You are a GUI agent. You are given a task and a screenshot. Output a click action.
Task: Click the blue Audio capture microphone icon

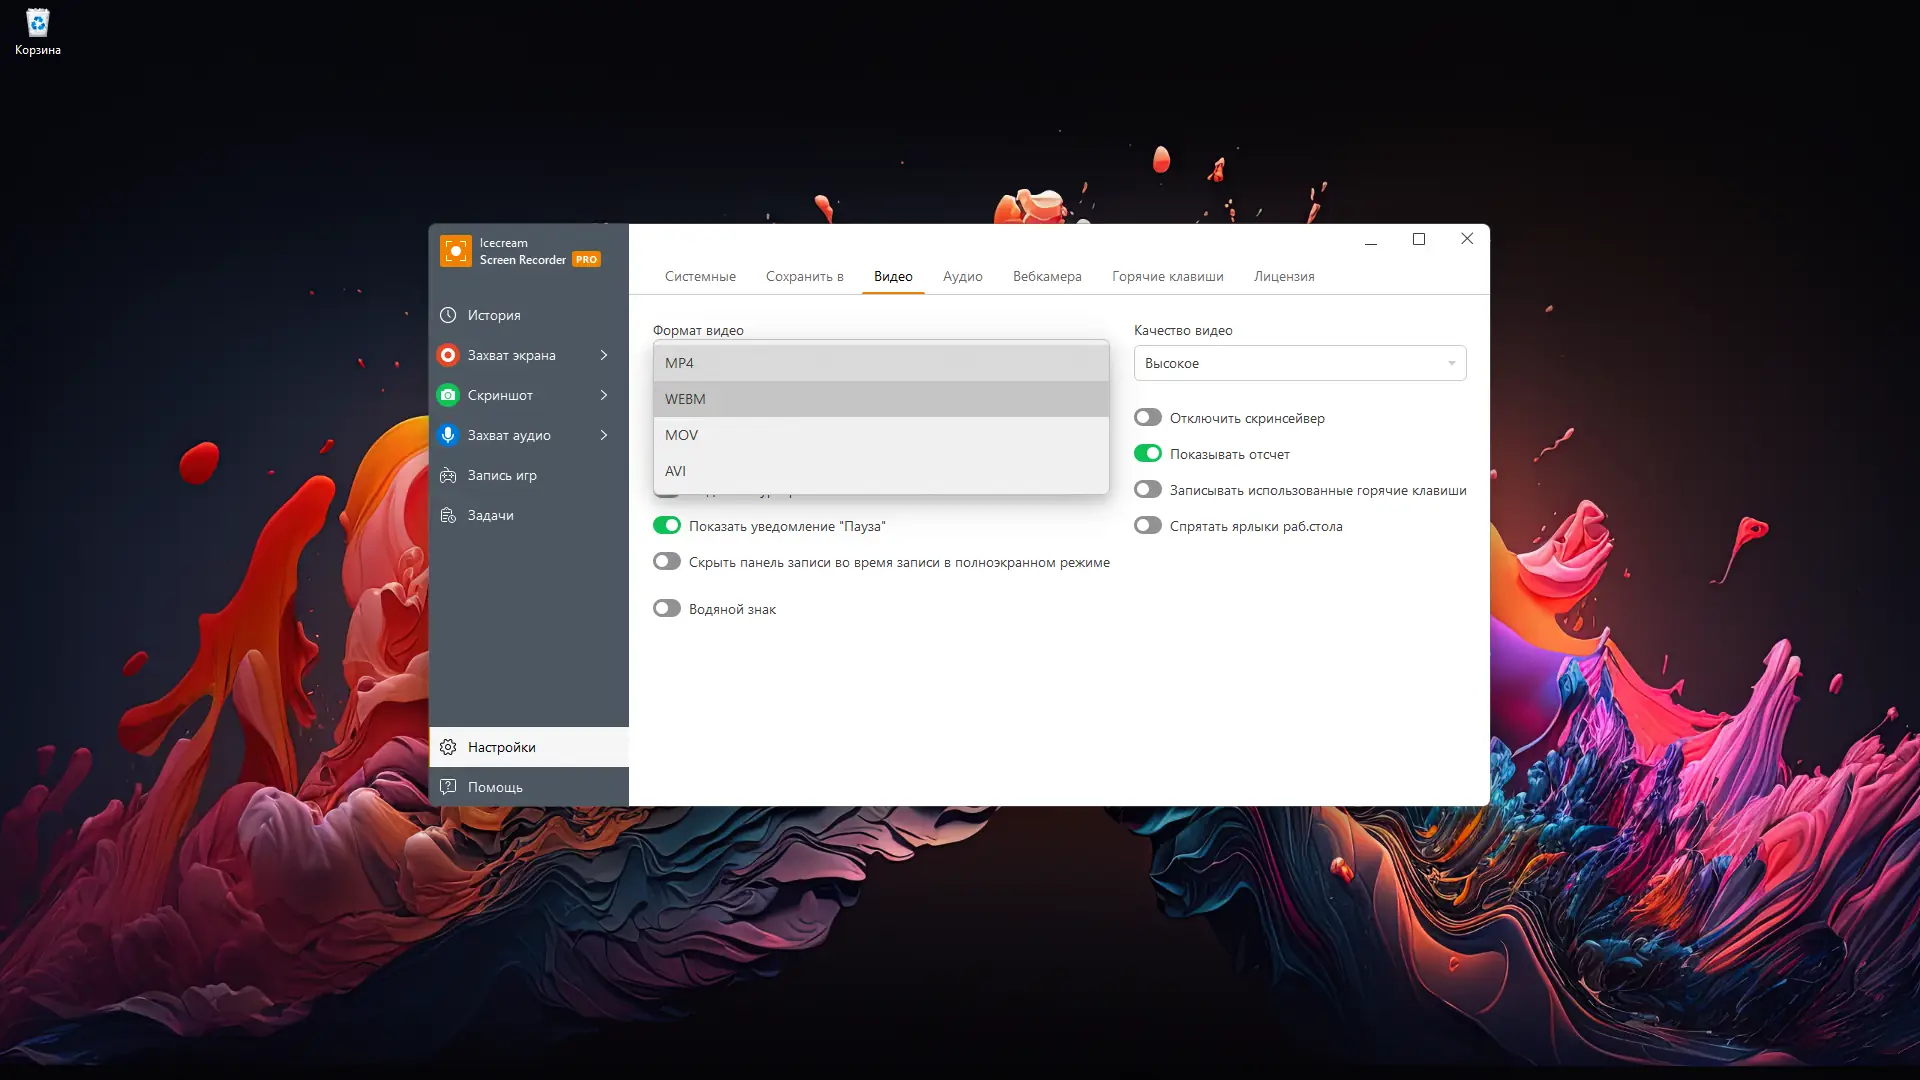[448, 435]
